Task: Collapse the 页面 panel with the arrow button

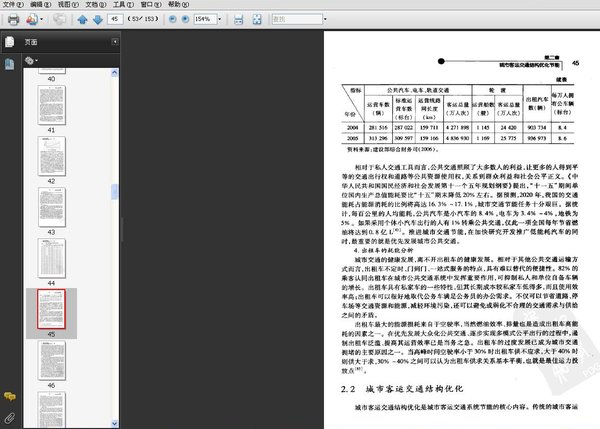Action: [x=115, y=42]
